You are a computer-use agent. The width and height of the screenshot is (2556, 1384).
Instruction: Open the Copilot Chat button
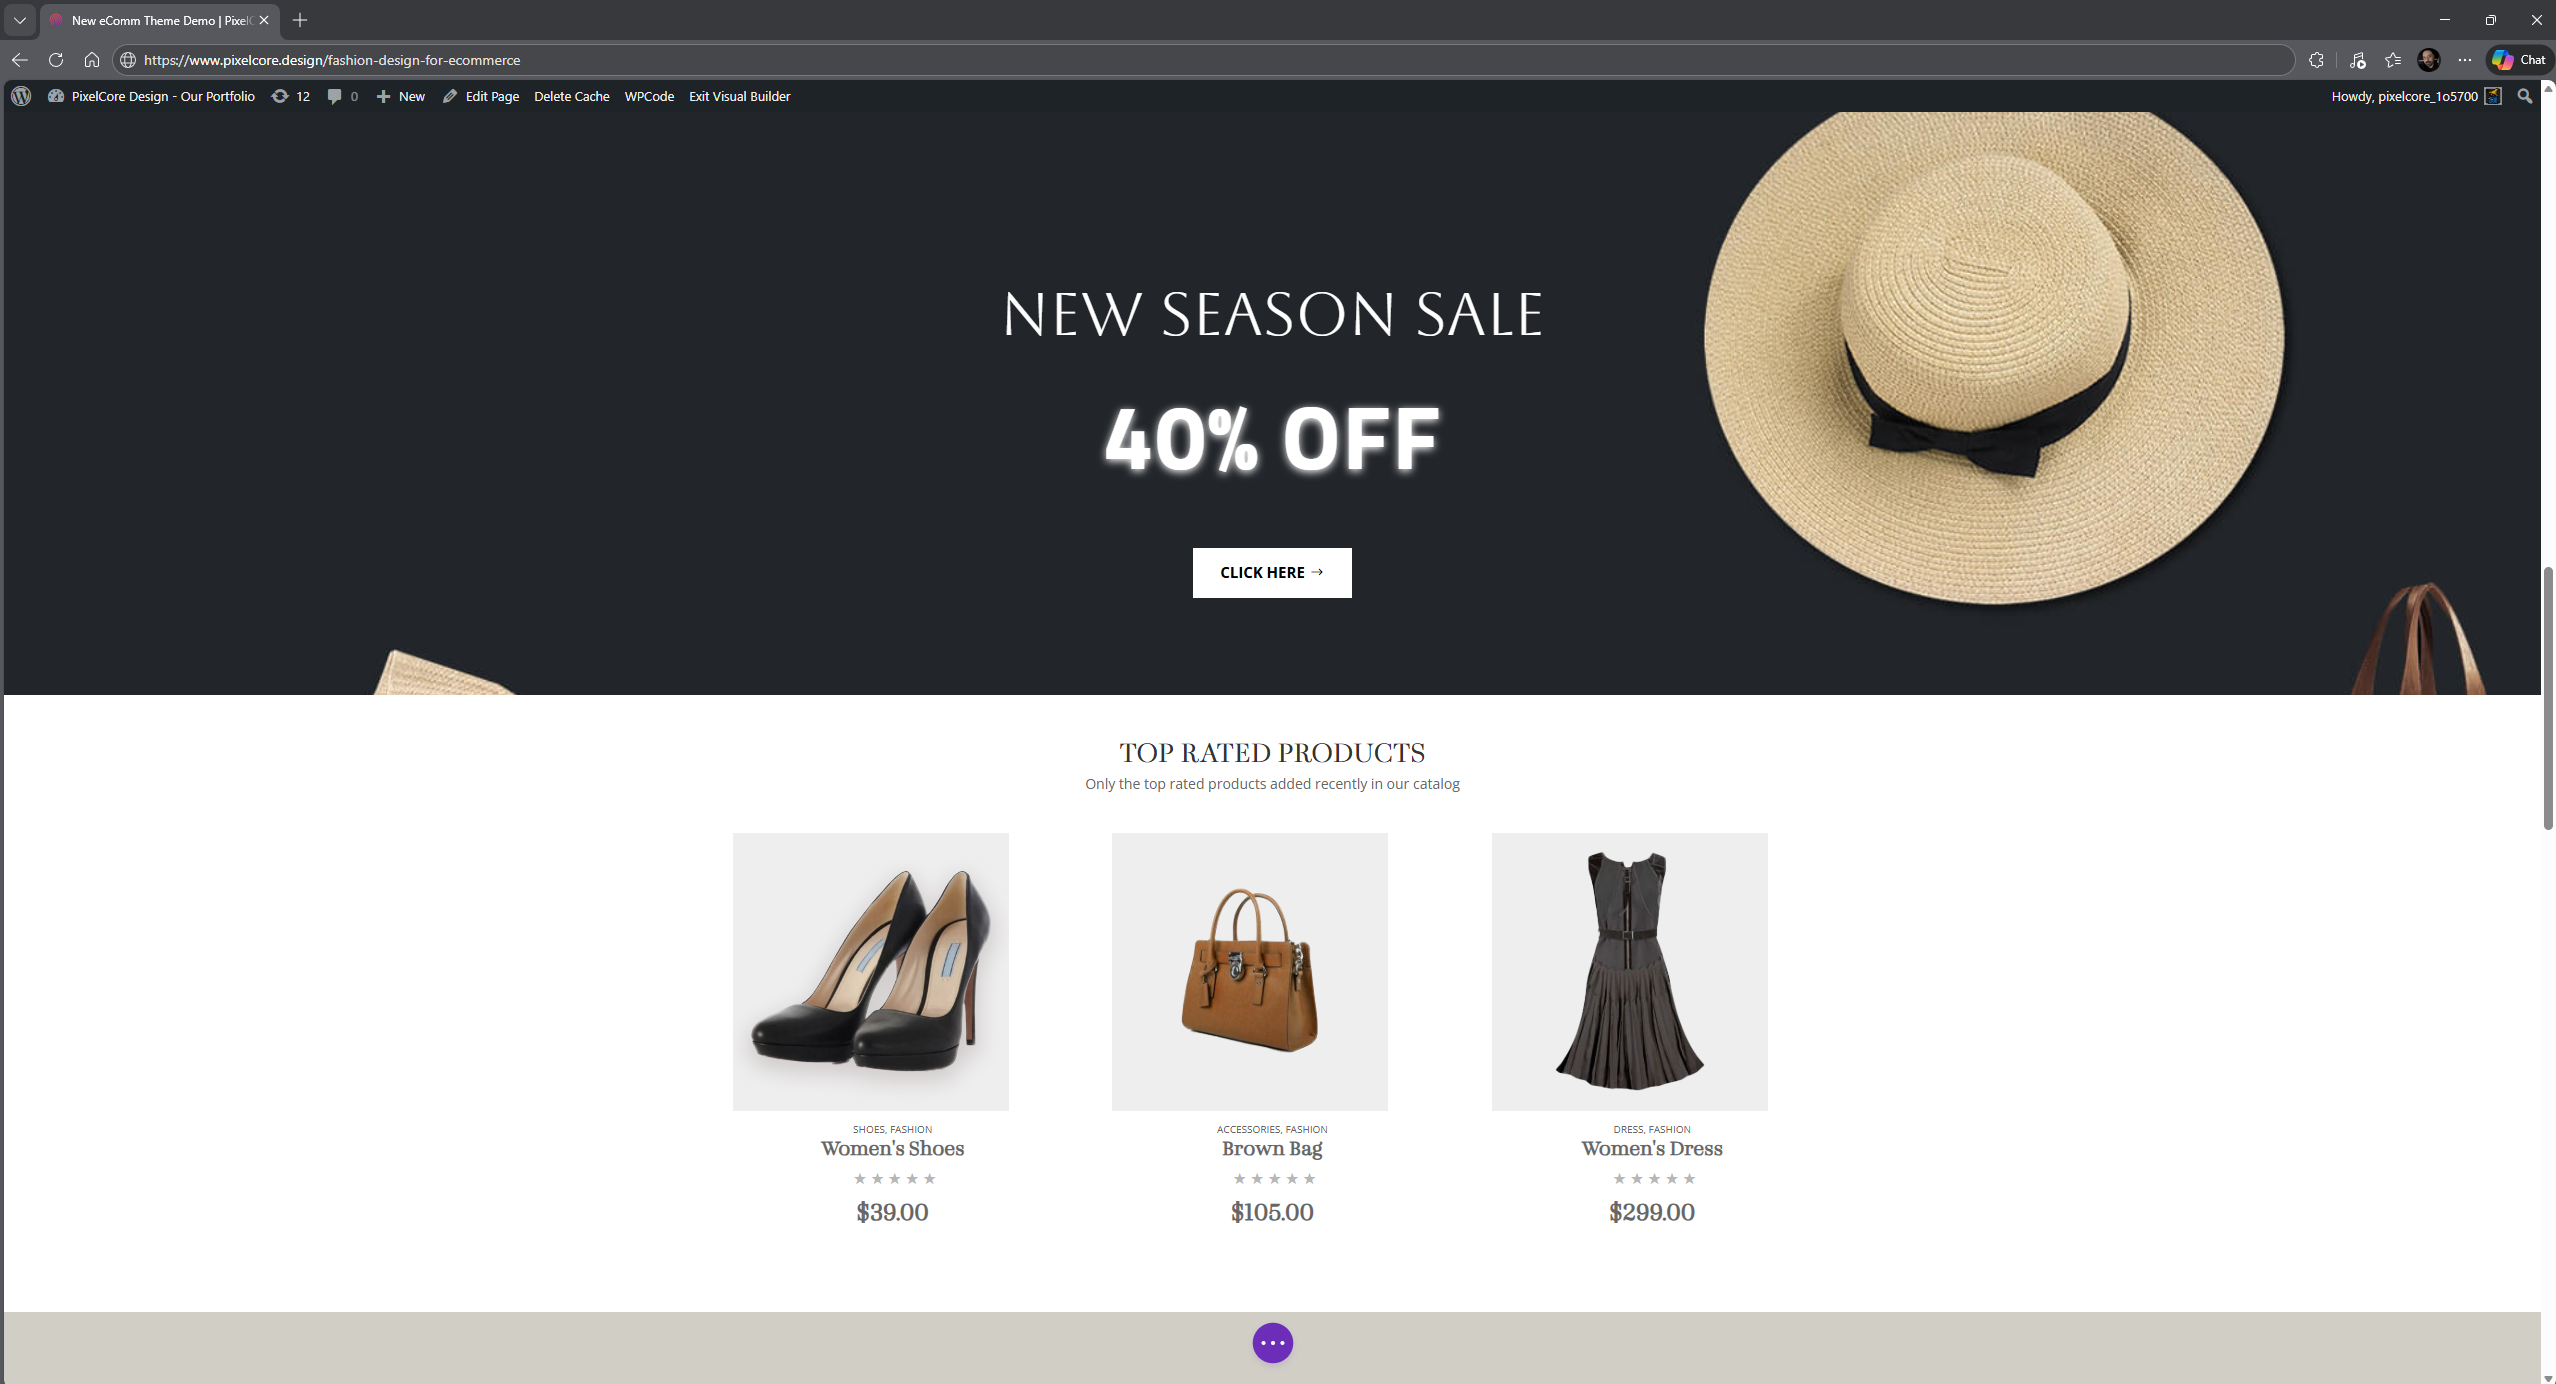pos(2519,60)
